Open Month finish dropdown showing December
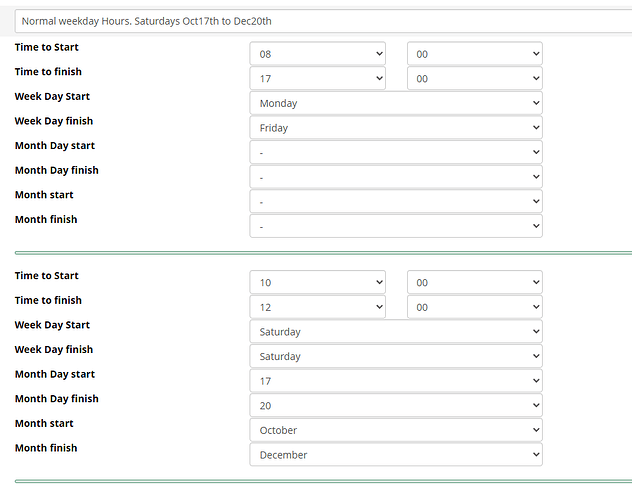This screenshot has width=632, height=500. click(x=395, y=455)
